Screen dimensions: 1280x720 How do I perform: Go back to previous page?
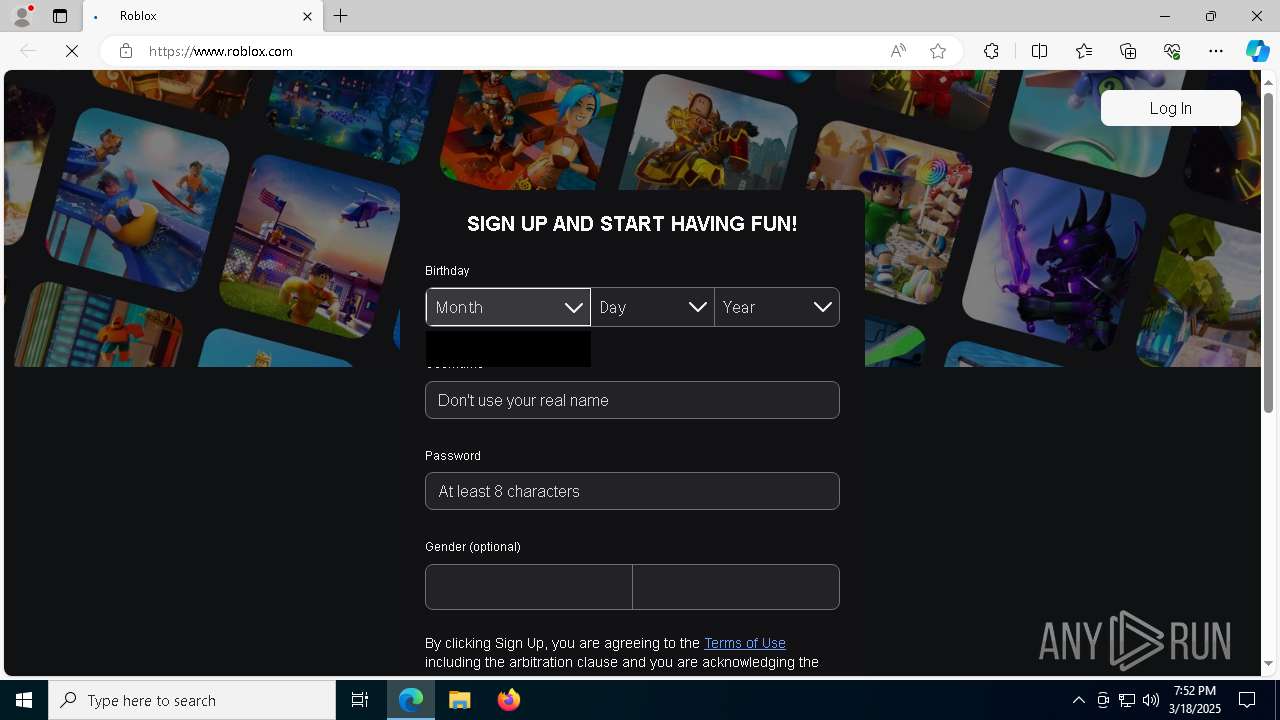coord(28,51)
